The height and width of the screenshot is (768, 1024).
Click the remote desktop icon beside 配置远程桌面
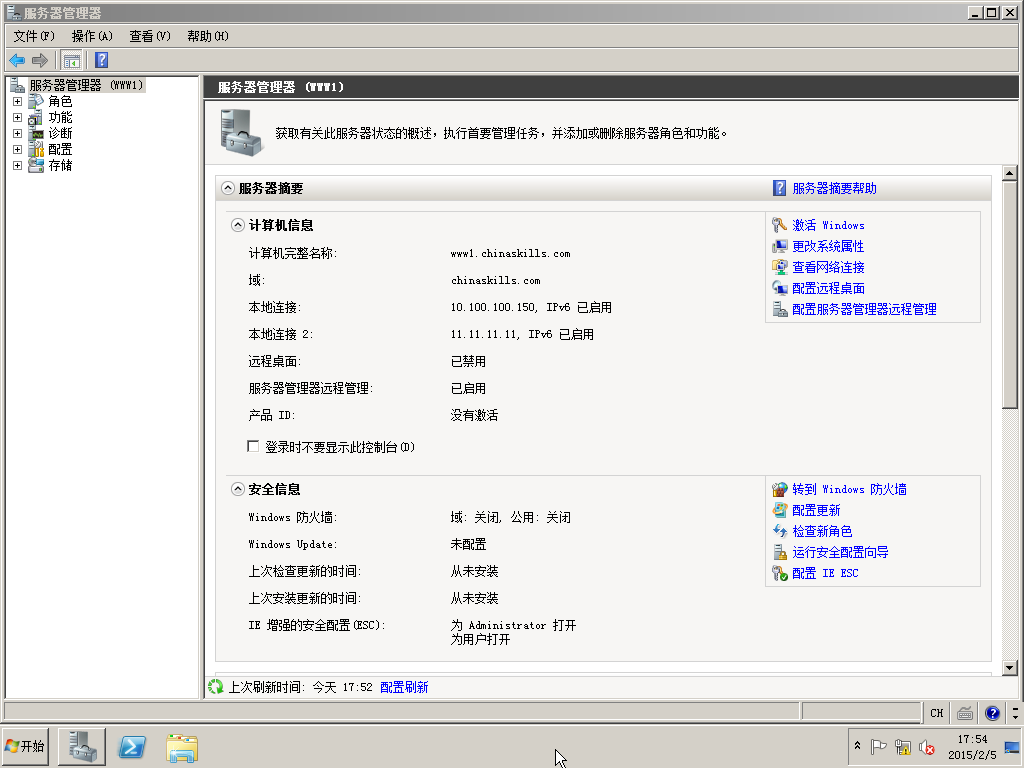pos(779,288)
